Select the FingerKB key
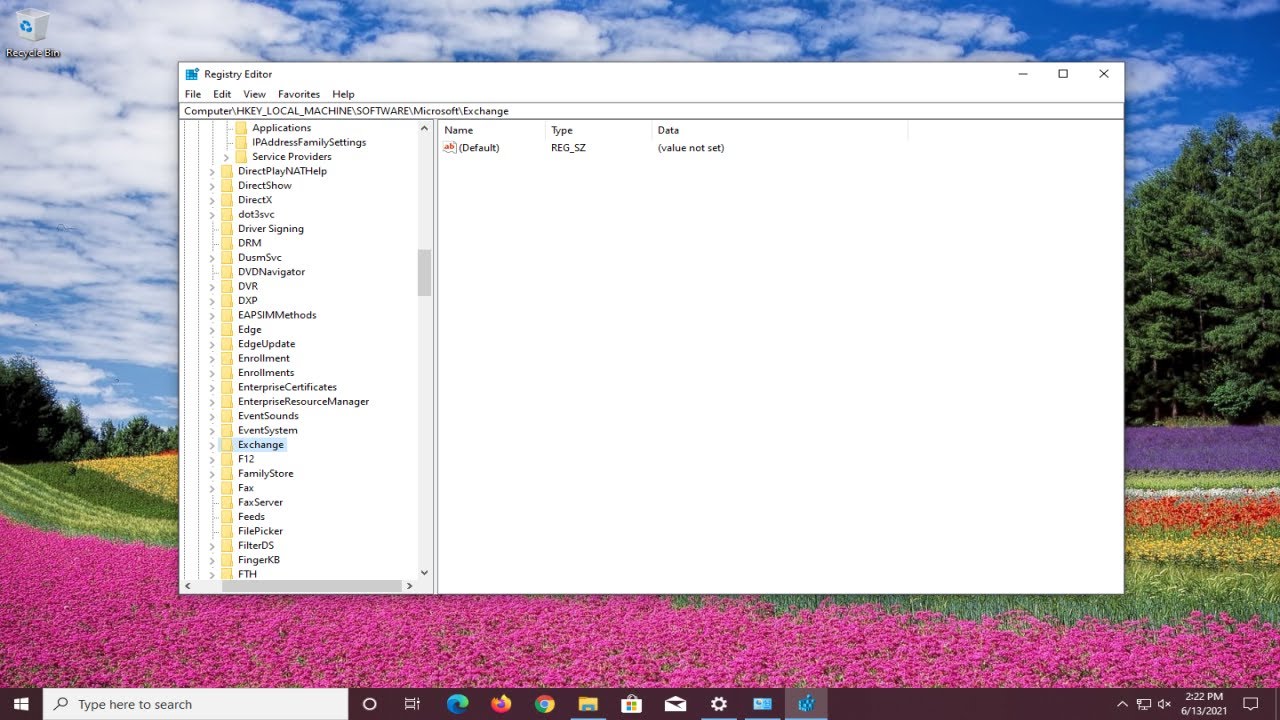 point(259,560)
